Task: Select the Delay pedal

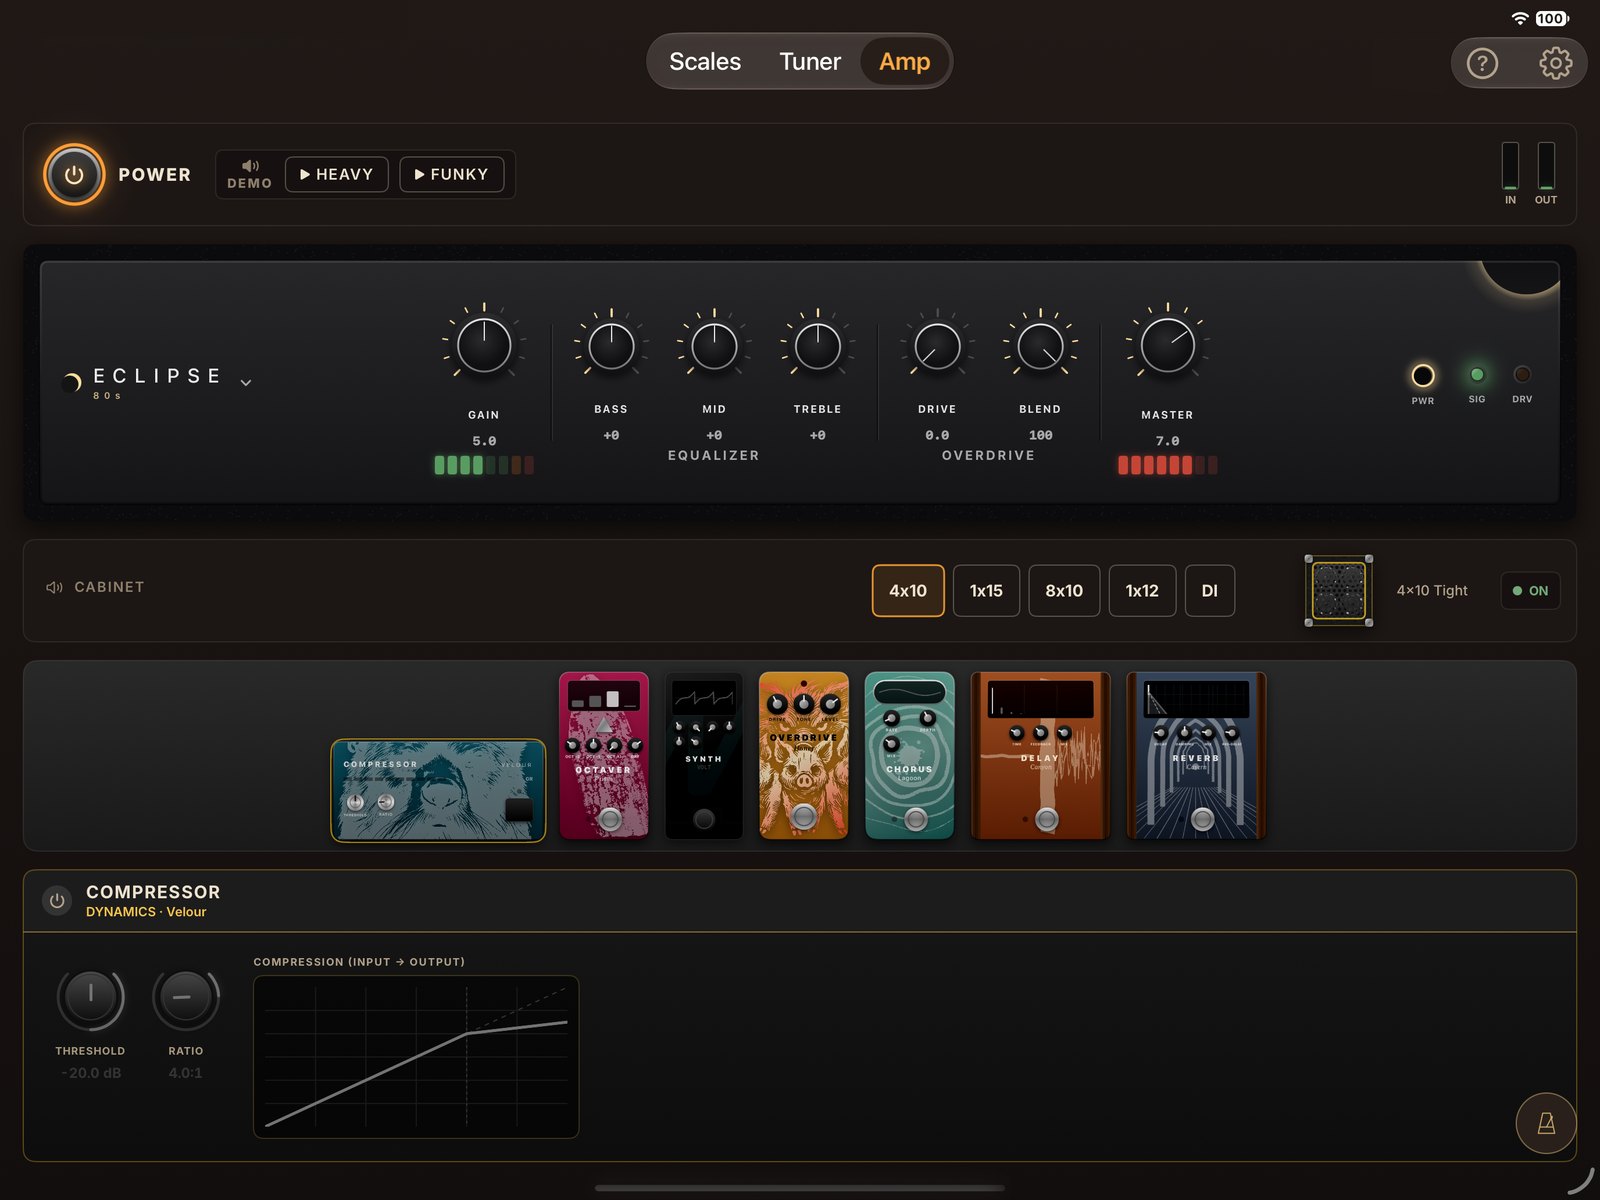Action: click(1040, 755)
